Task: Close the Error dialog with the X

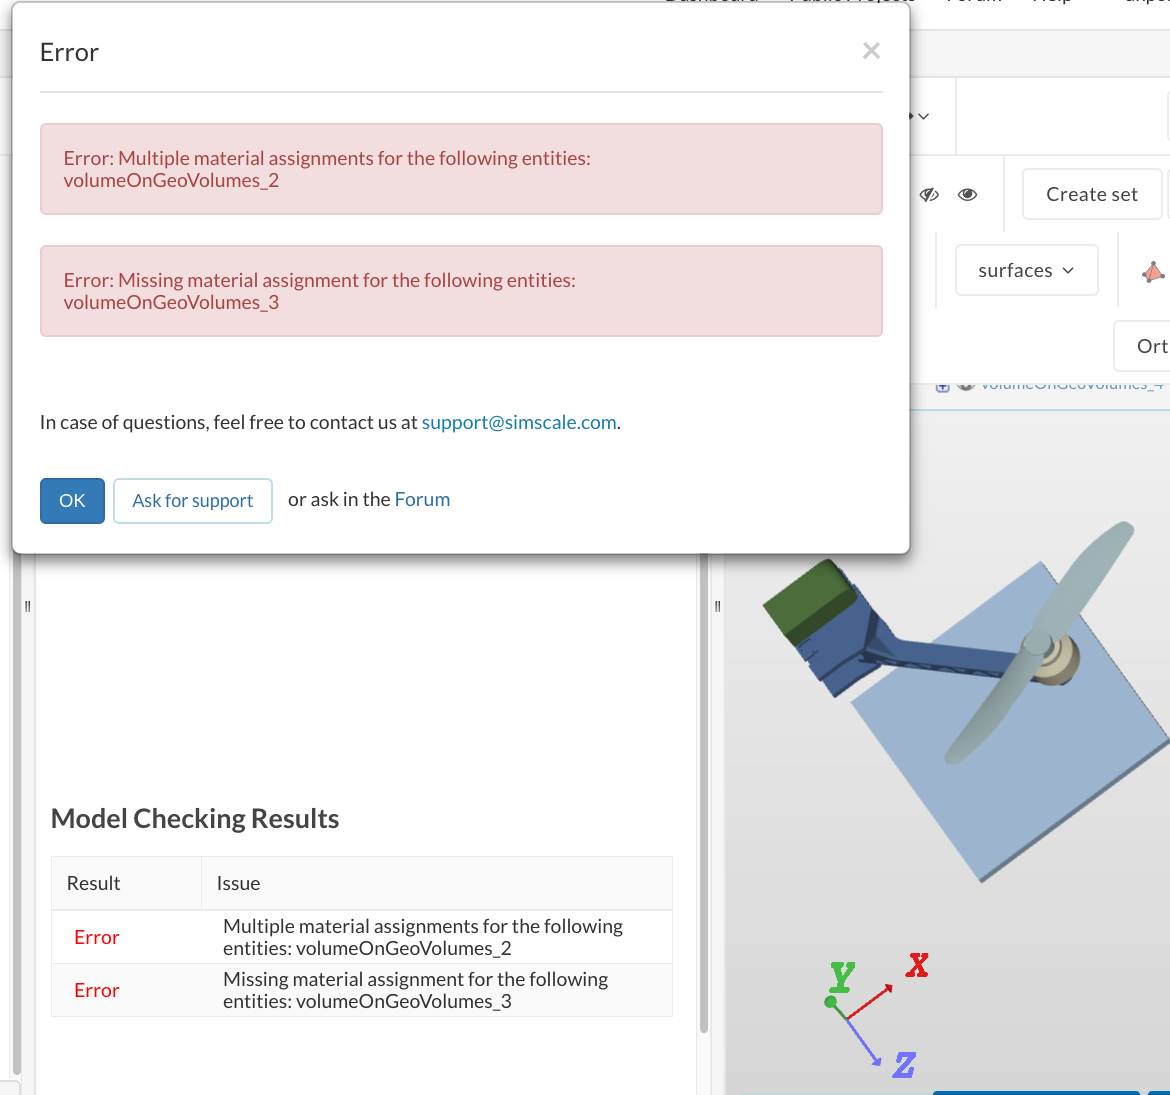Action: point(871,51)
